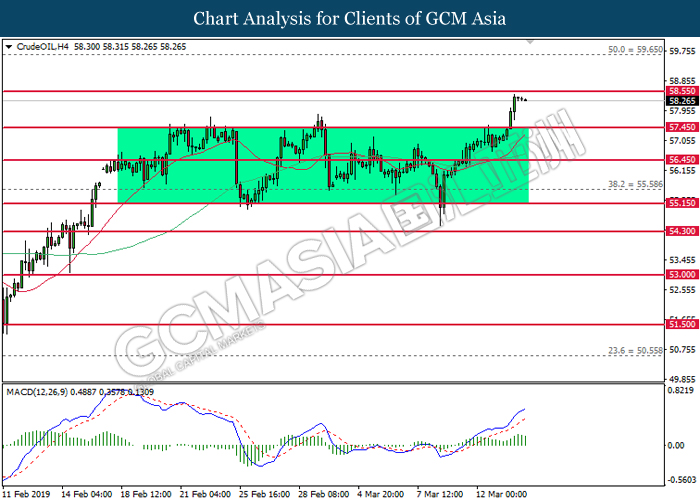Click the 53.455 price axis label
The height and width of the screenshot is (500, 700).
(x=682, y=260)
